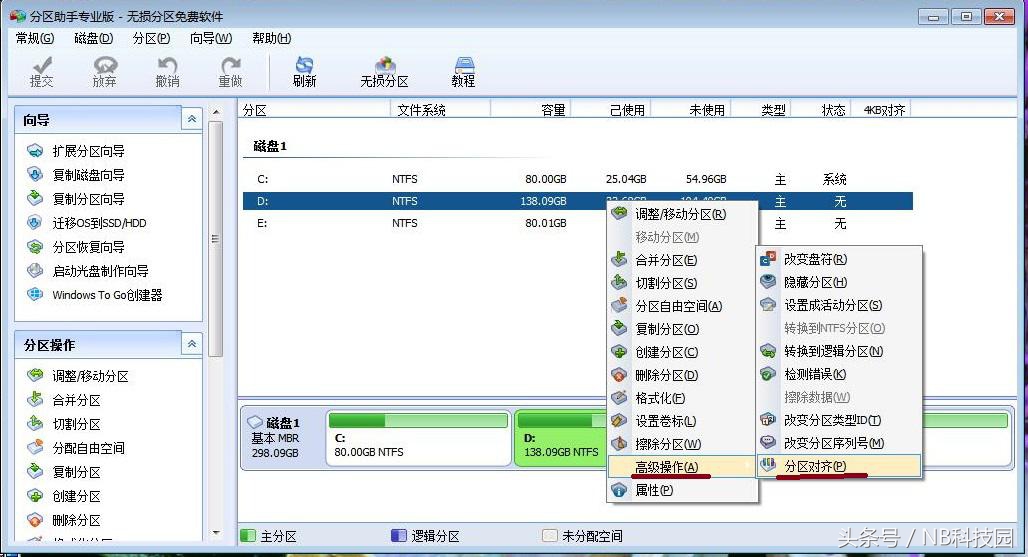Collapse the 向导 panel chevron

point(191,119)
